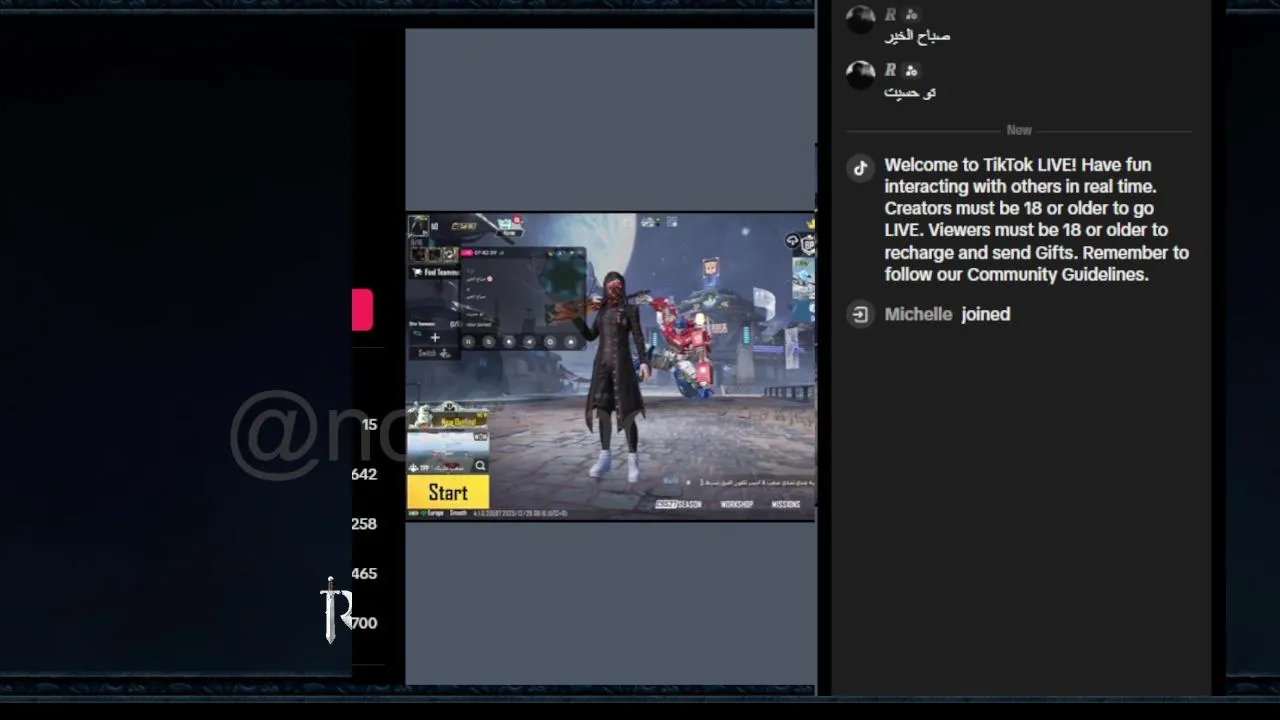This screenshot has height=720, width=1280.
Task: Click the 'New' messages divider label
Action: [x=1019, y=130]
